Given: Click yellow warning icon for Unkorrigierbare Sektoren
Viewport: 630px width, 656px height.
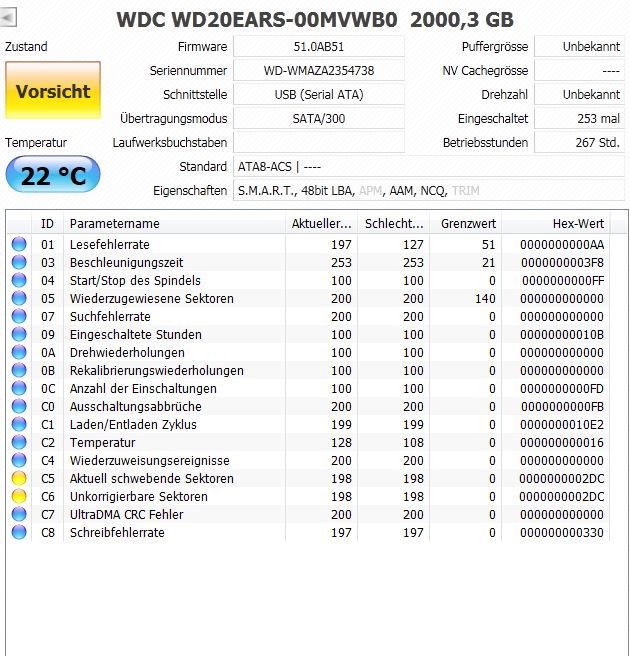Looking at the screenshot, I should 19,496.
